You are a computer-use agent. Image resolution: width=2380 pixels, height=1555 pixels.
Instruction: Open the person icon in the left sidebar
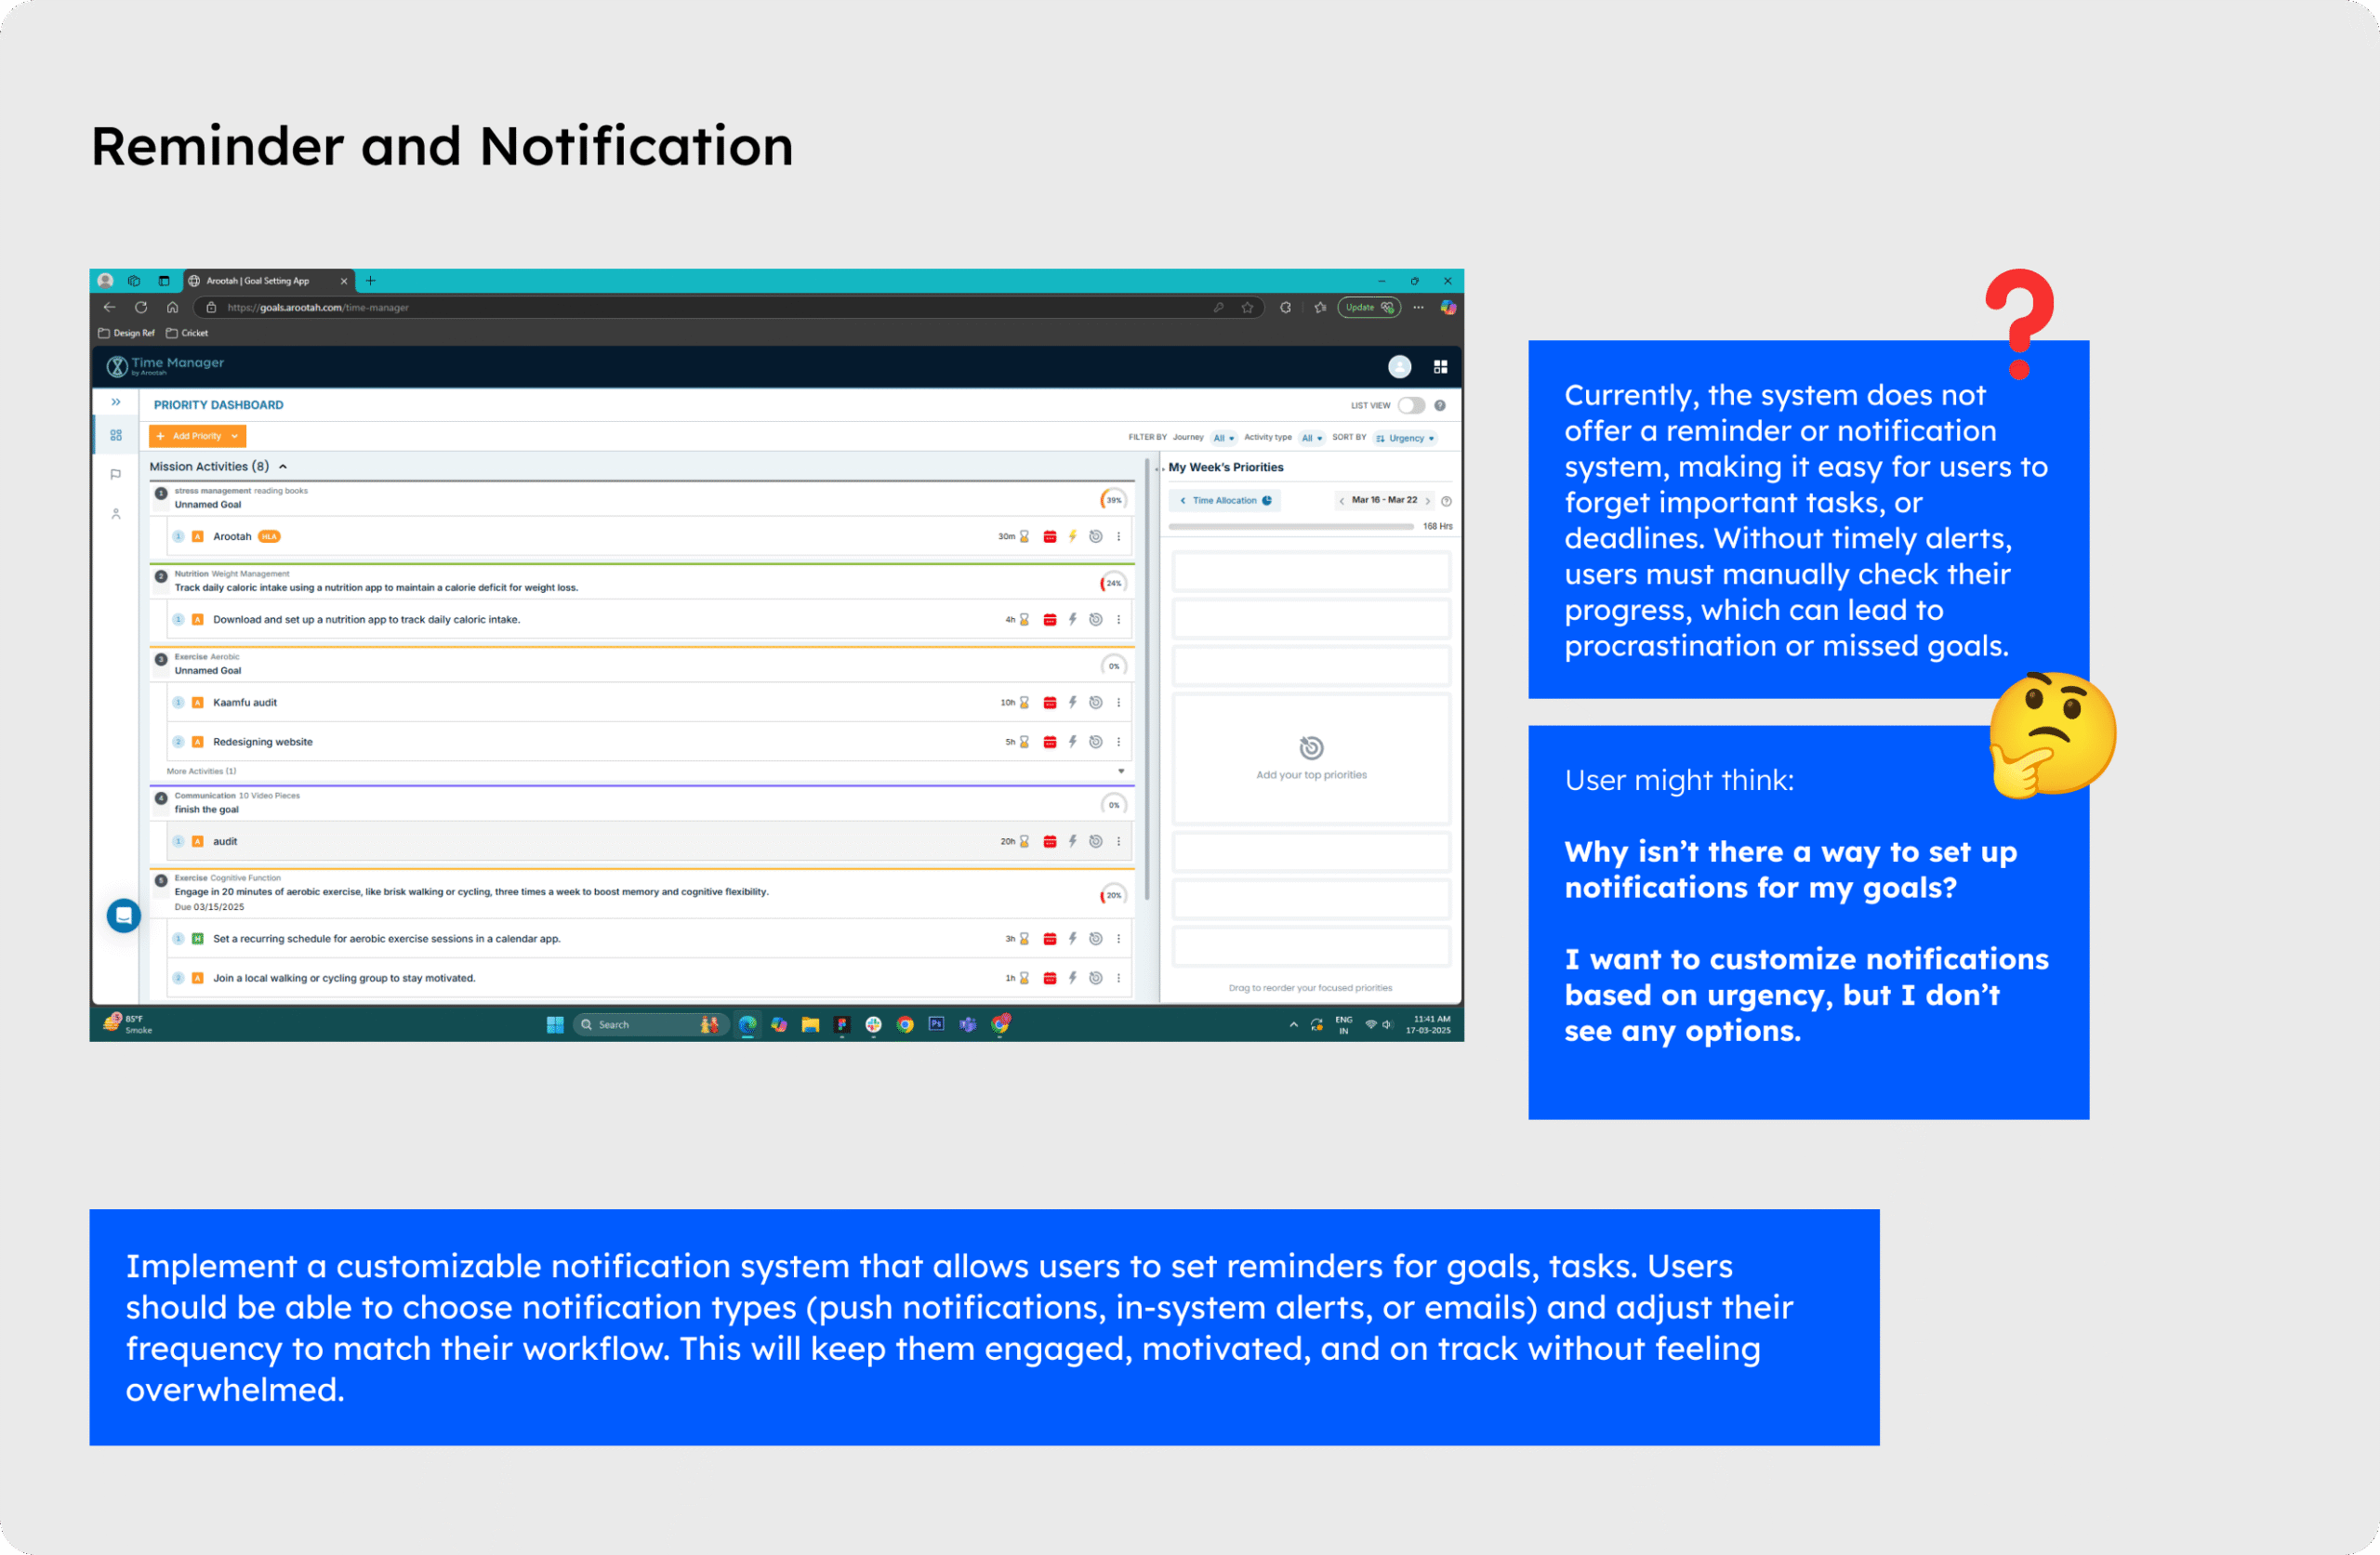pos(116,514)
